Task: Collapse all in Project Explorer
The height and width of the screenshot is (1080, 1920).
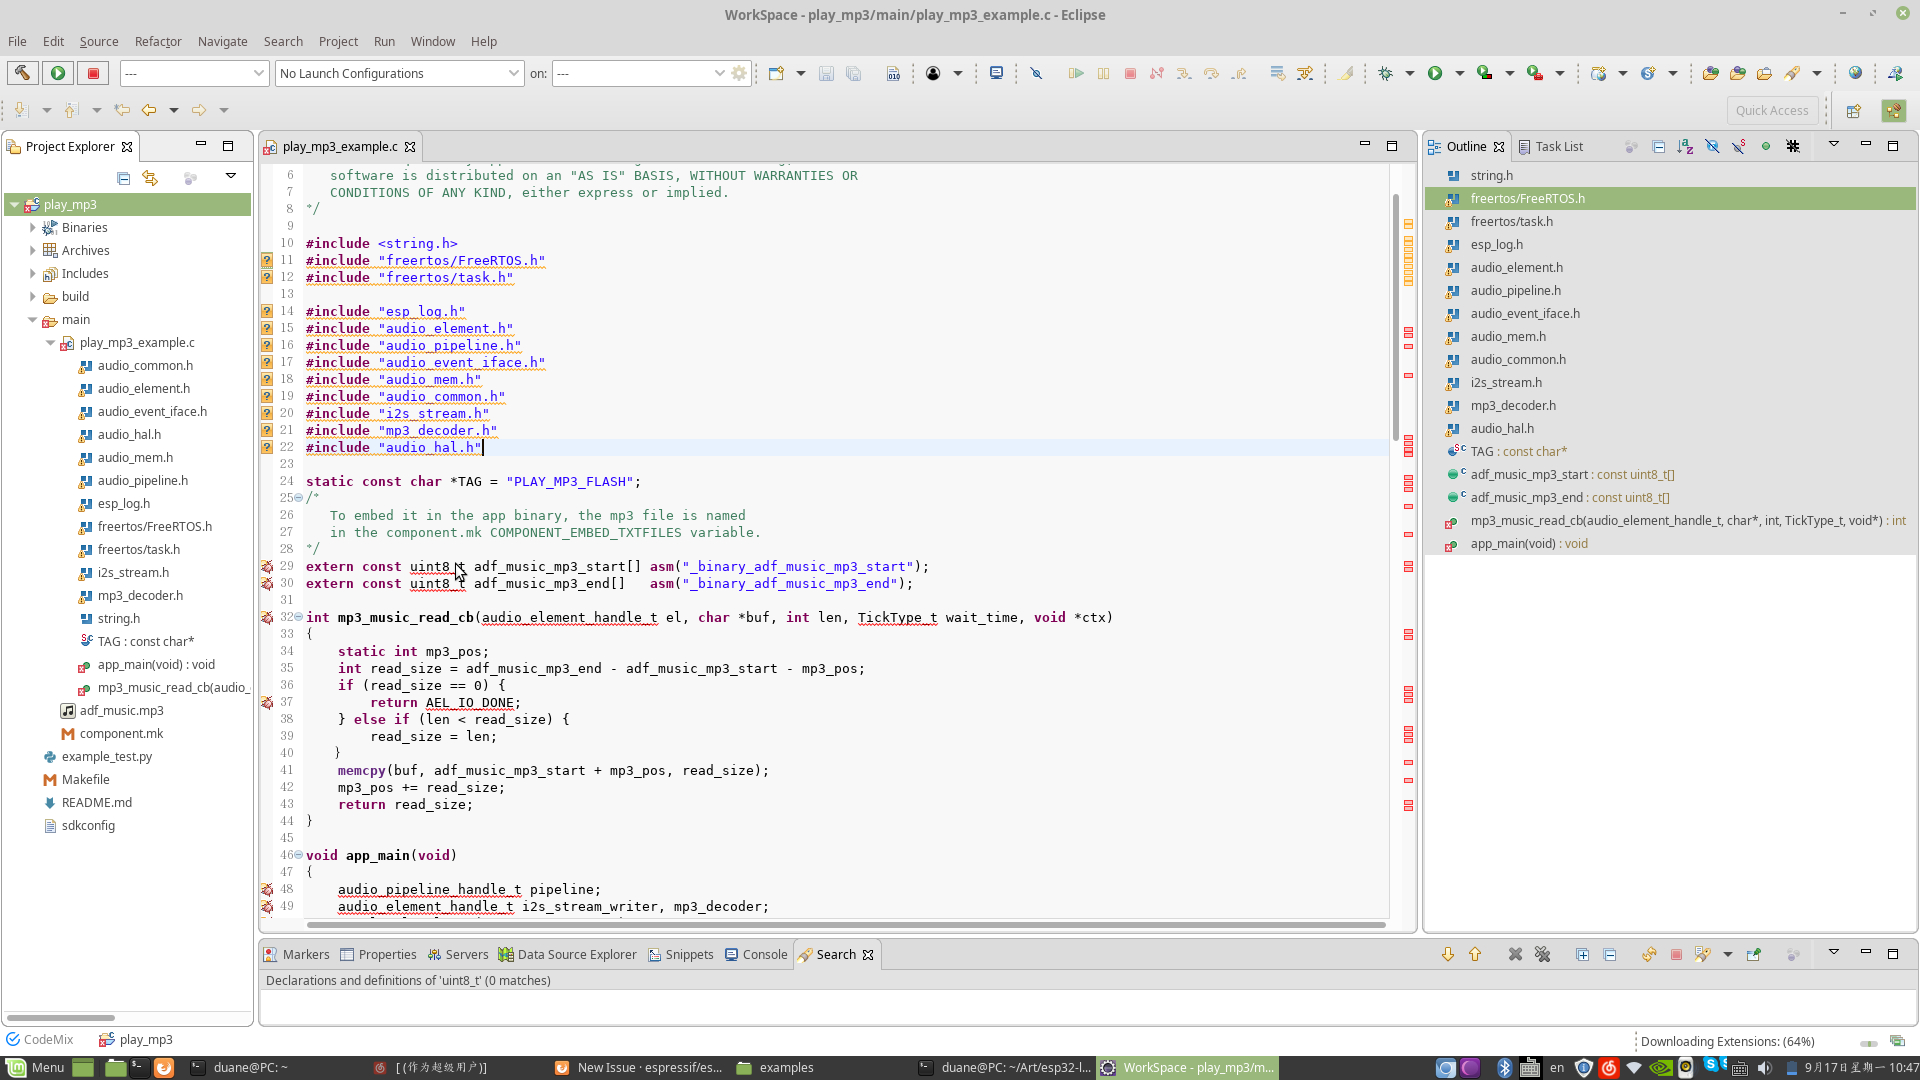Action: pos(123,178)
